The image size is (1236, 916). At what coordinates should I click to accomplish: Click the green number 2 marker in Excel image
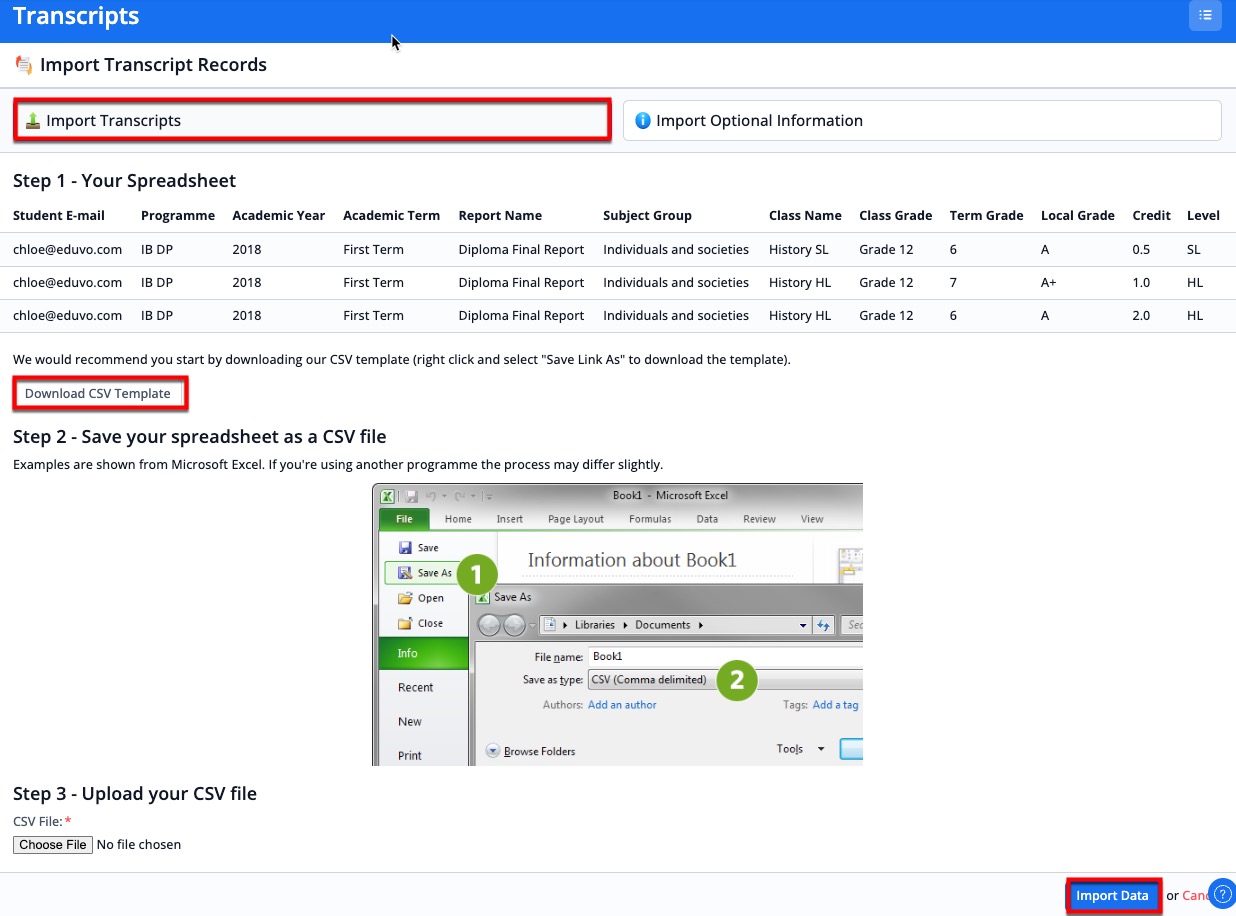[737, 680]
